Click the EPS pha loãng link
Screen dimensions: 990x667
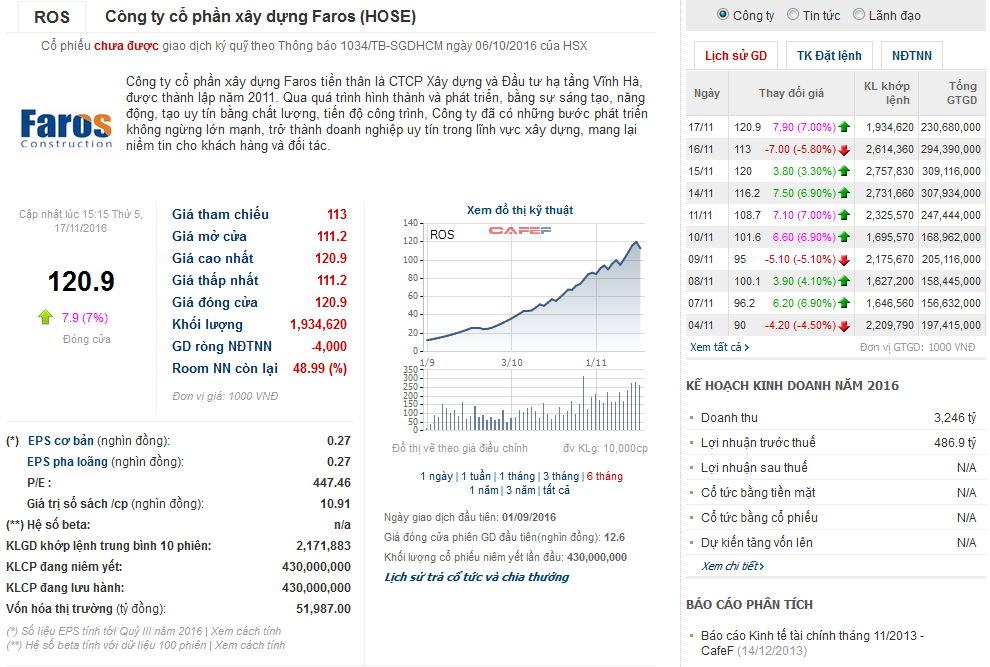67,462
